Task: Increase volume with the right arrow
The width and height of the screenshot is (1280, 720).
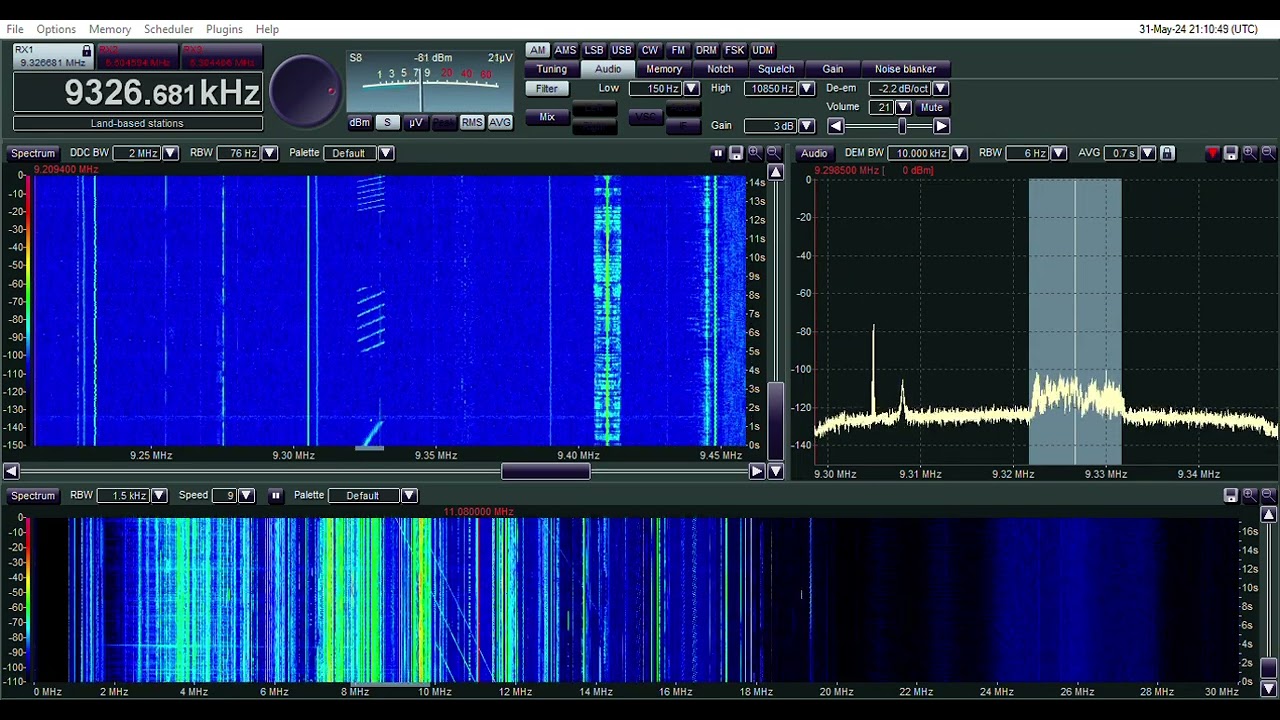Action: click(x=941, y=126)
